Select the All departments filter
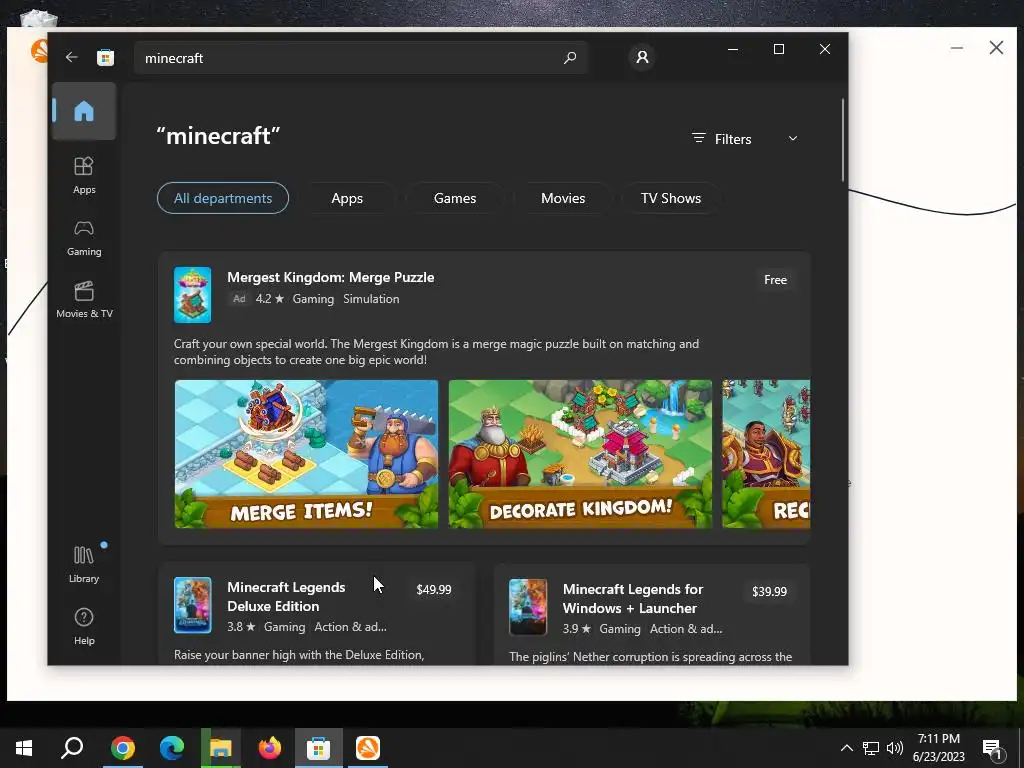The width and height of the screenshot is (1024, 768). pos(223,198)
